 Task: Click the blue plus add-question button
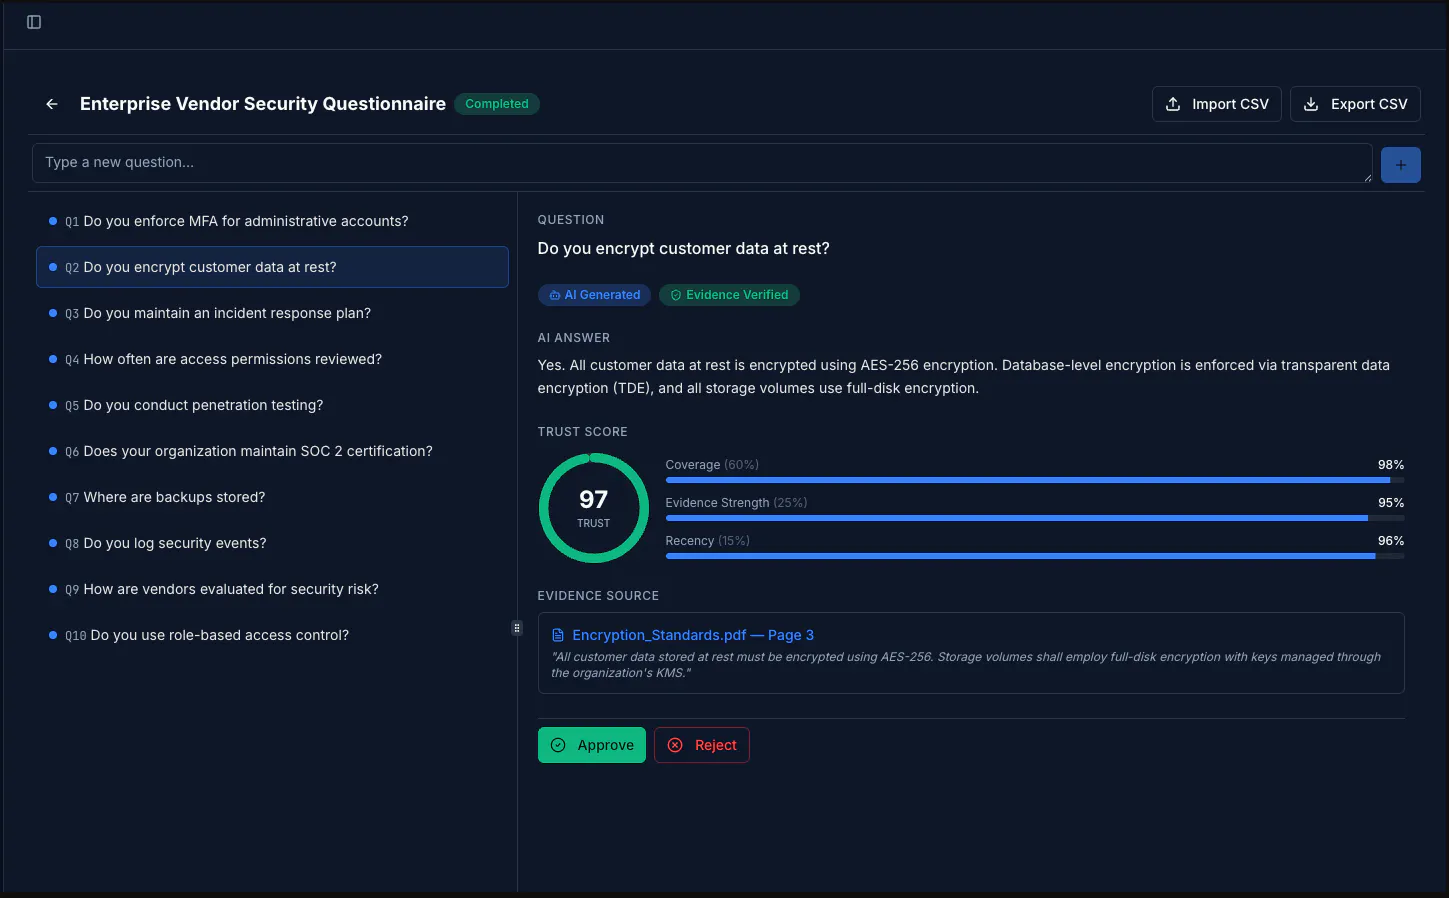(1400, 165)
